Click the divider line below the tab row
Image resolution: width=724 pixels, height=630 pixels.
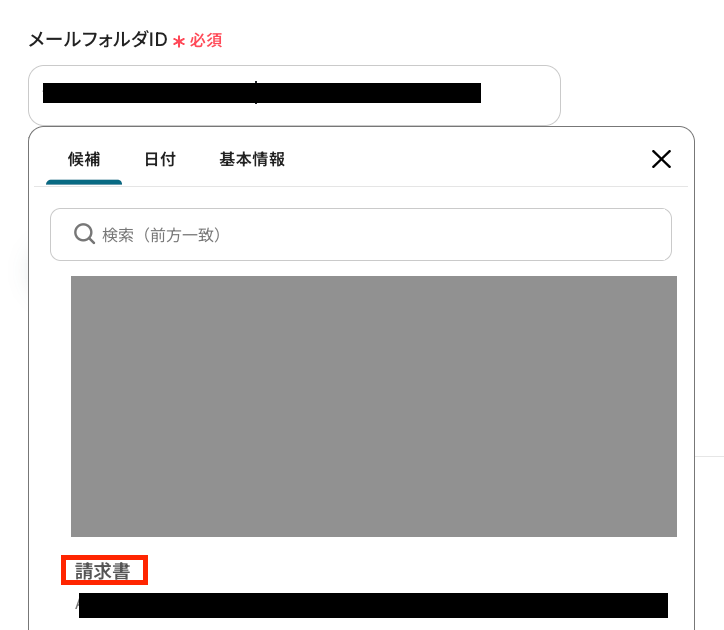coord(361,187)
